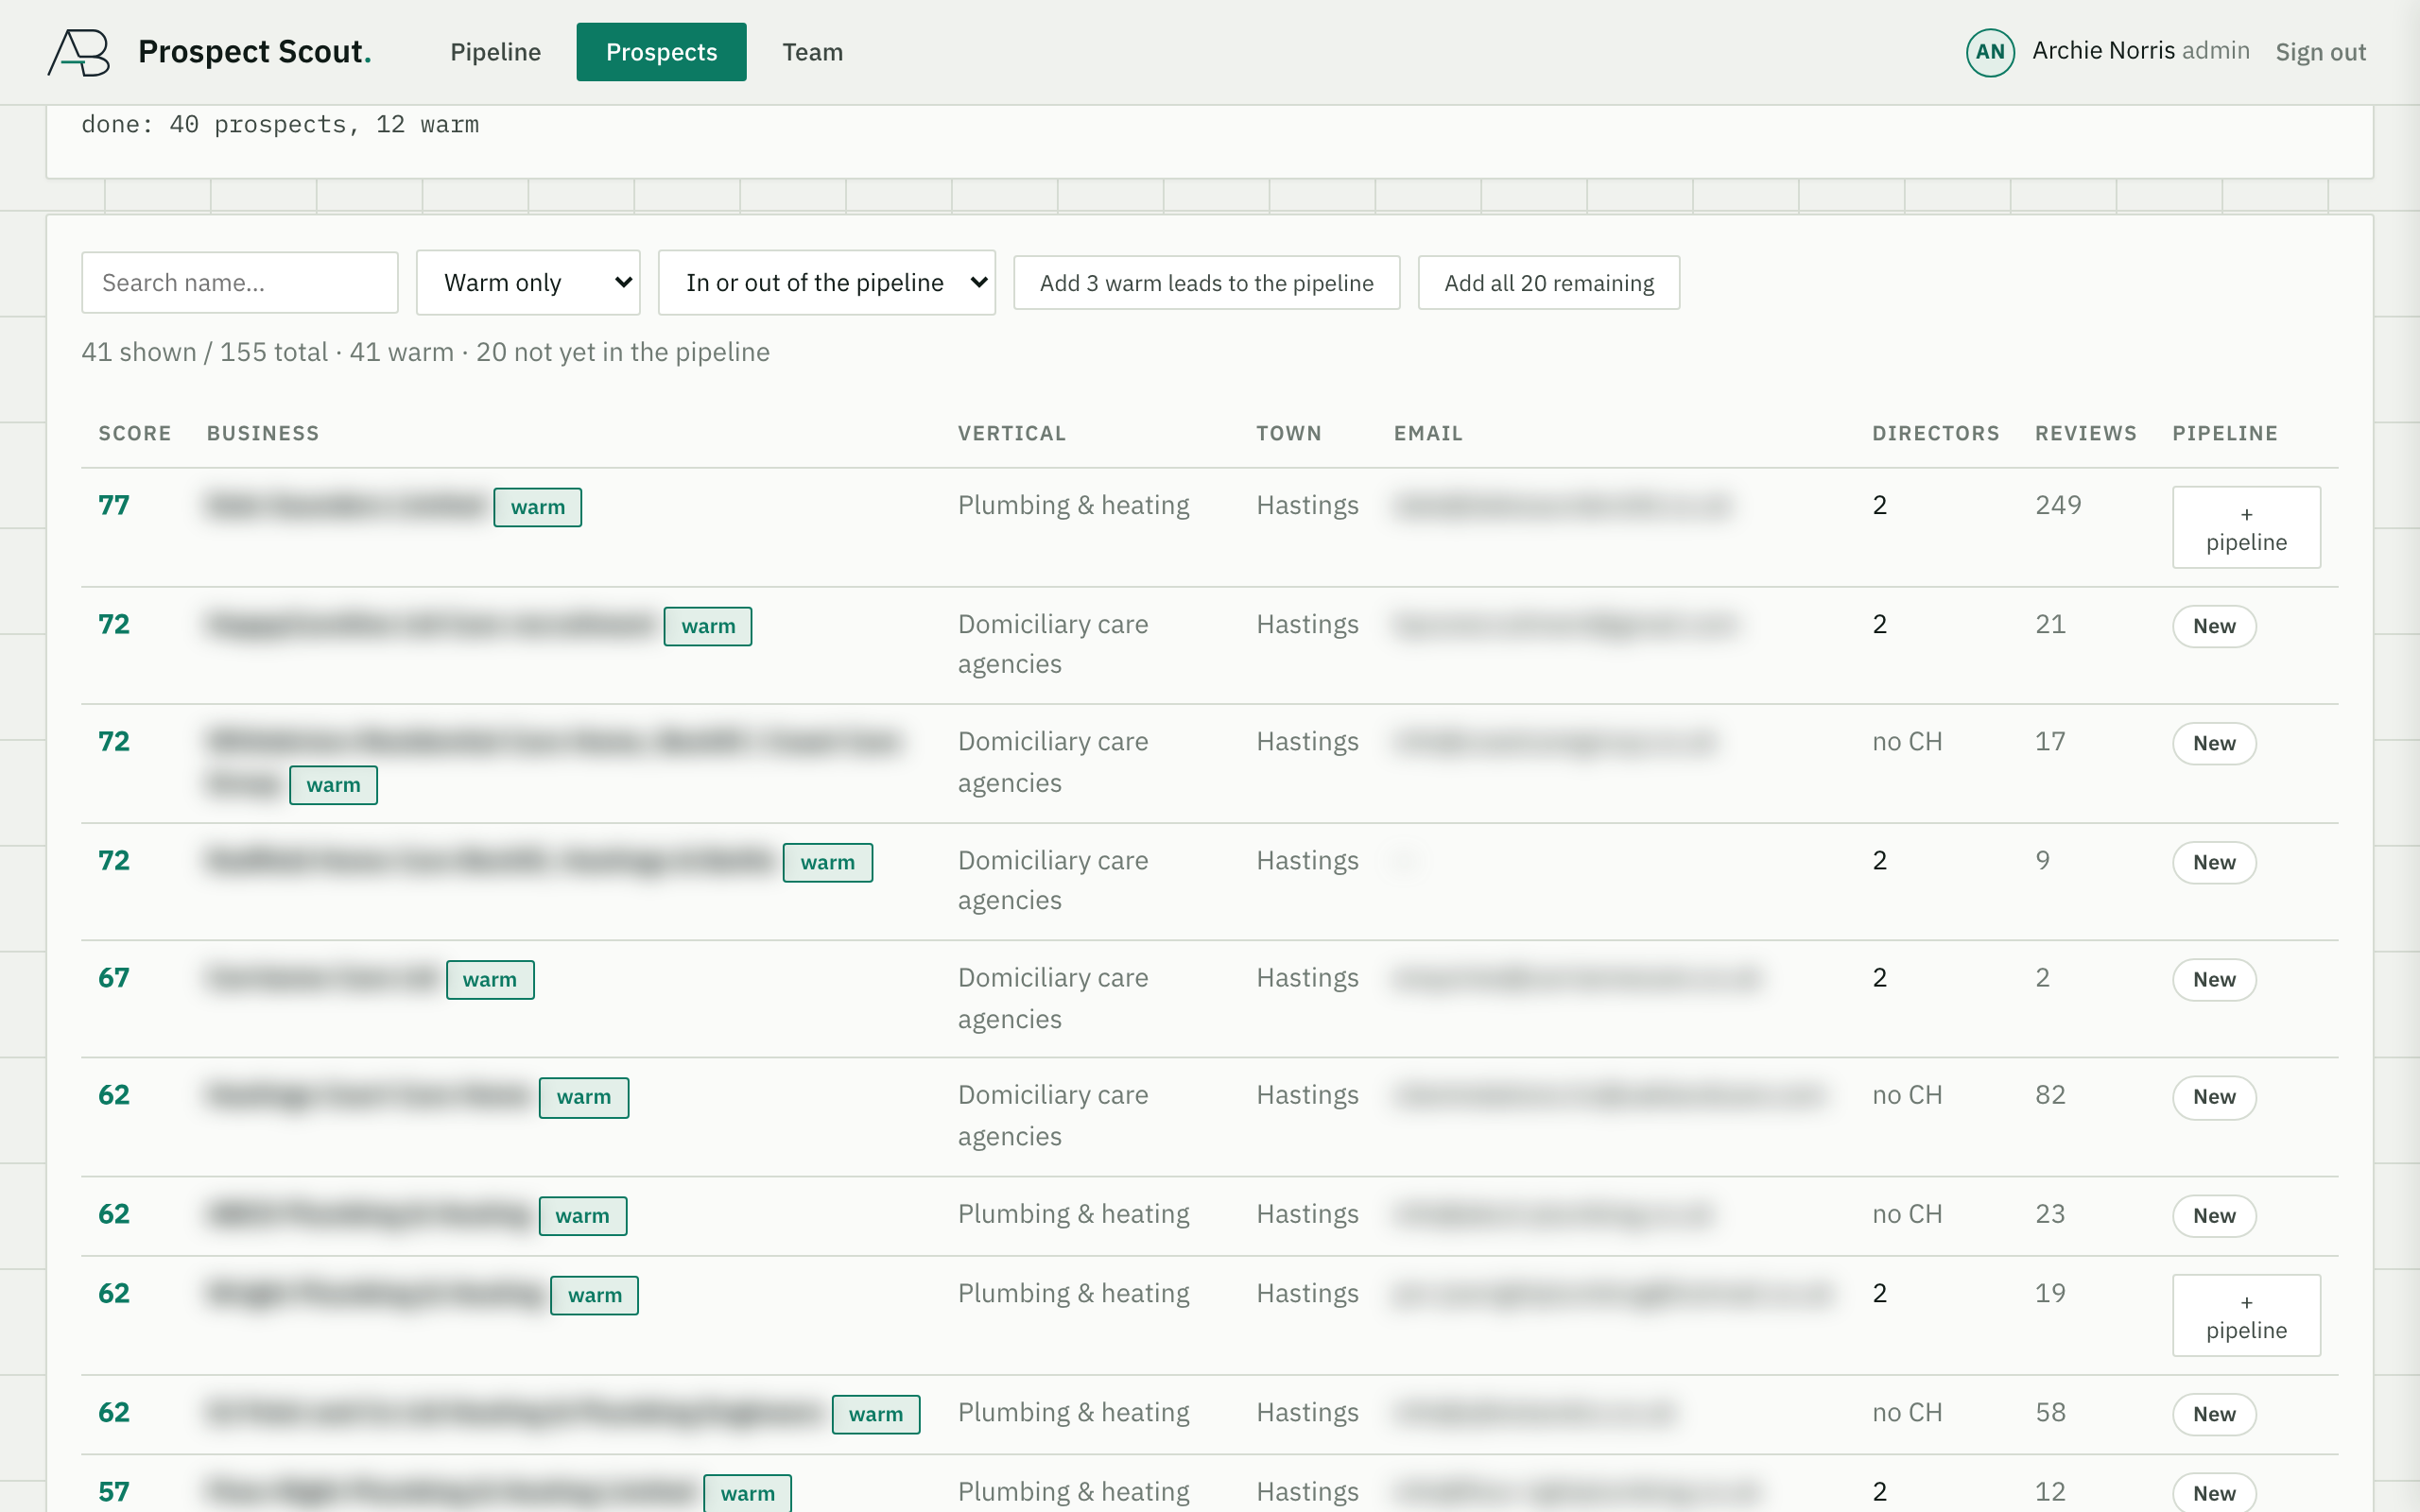Image resolution: width=2420 pixels, height=1512 pixels.
Task: Click the score value 57
Action: (114, 1492)
